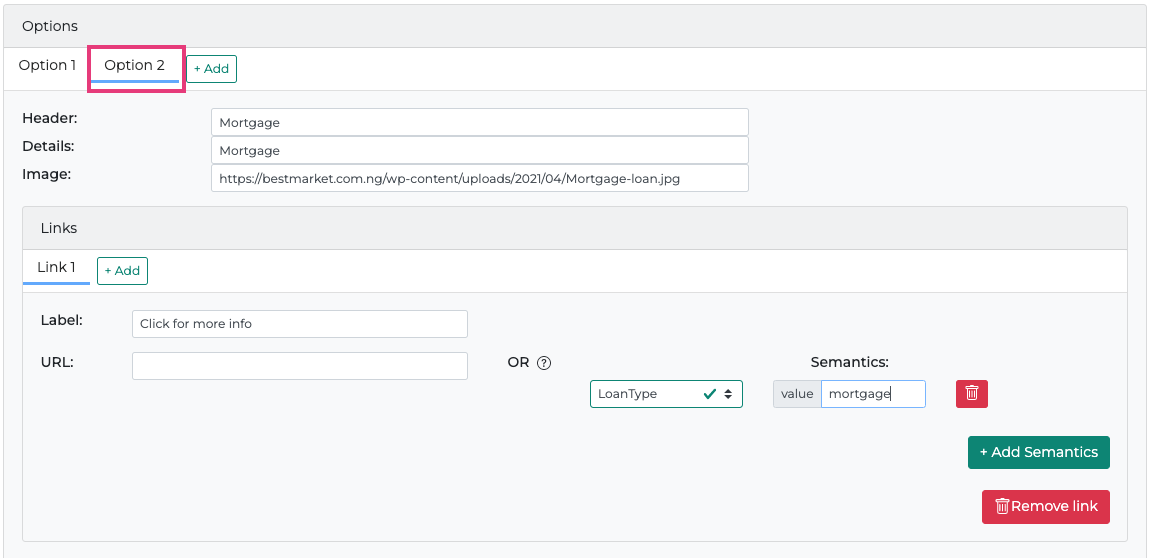
Task: Add a new option next to Option 2
Action: coord(211,69)
